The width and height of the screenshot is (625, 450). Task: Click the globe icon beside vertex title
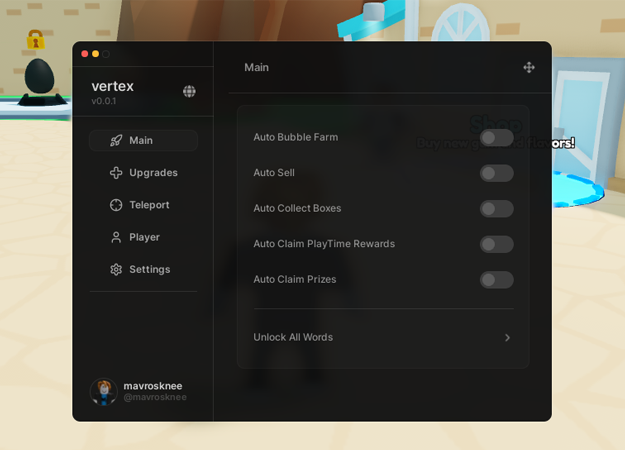189,91
